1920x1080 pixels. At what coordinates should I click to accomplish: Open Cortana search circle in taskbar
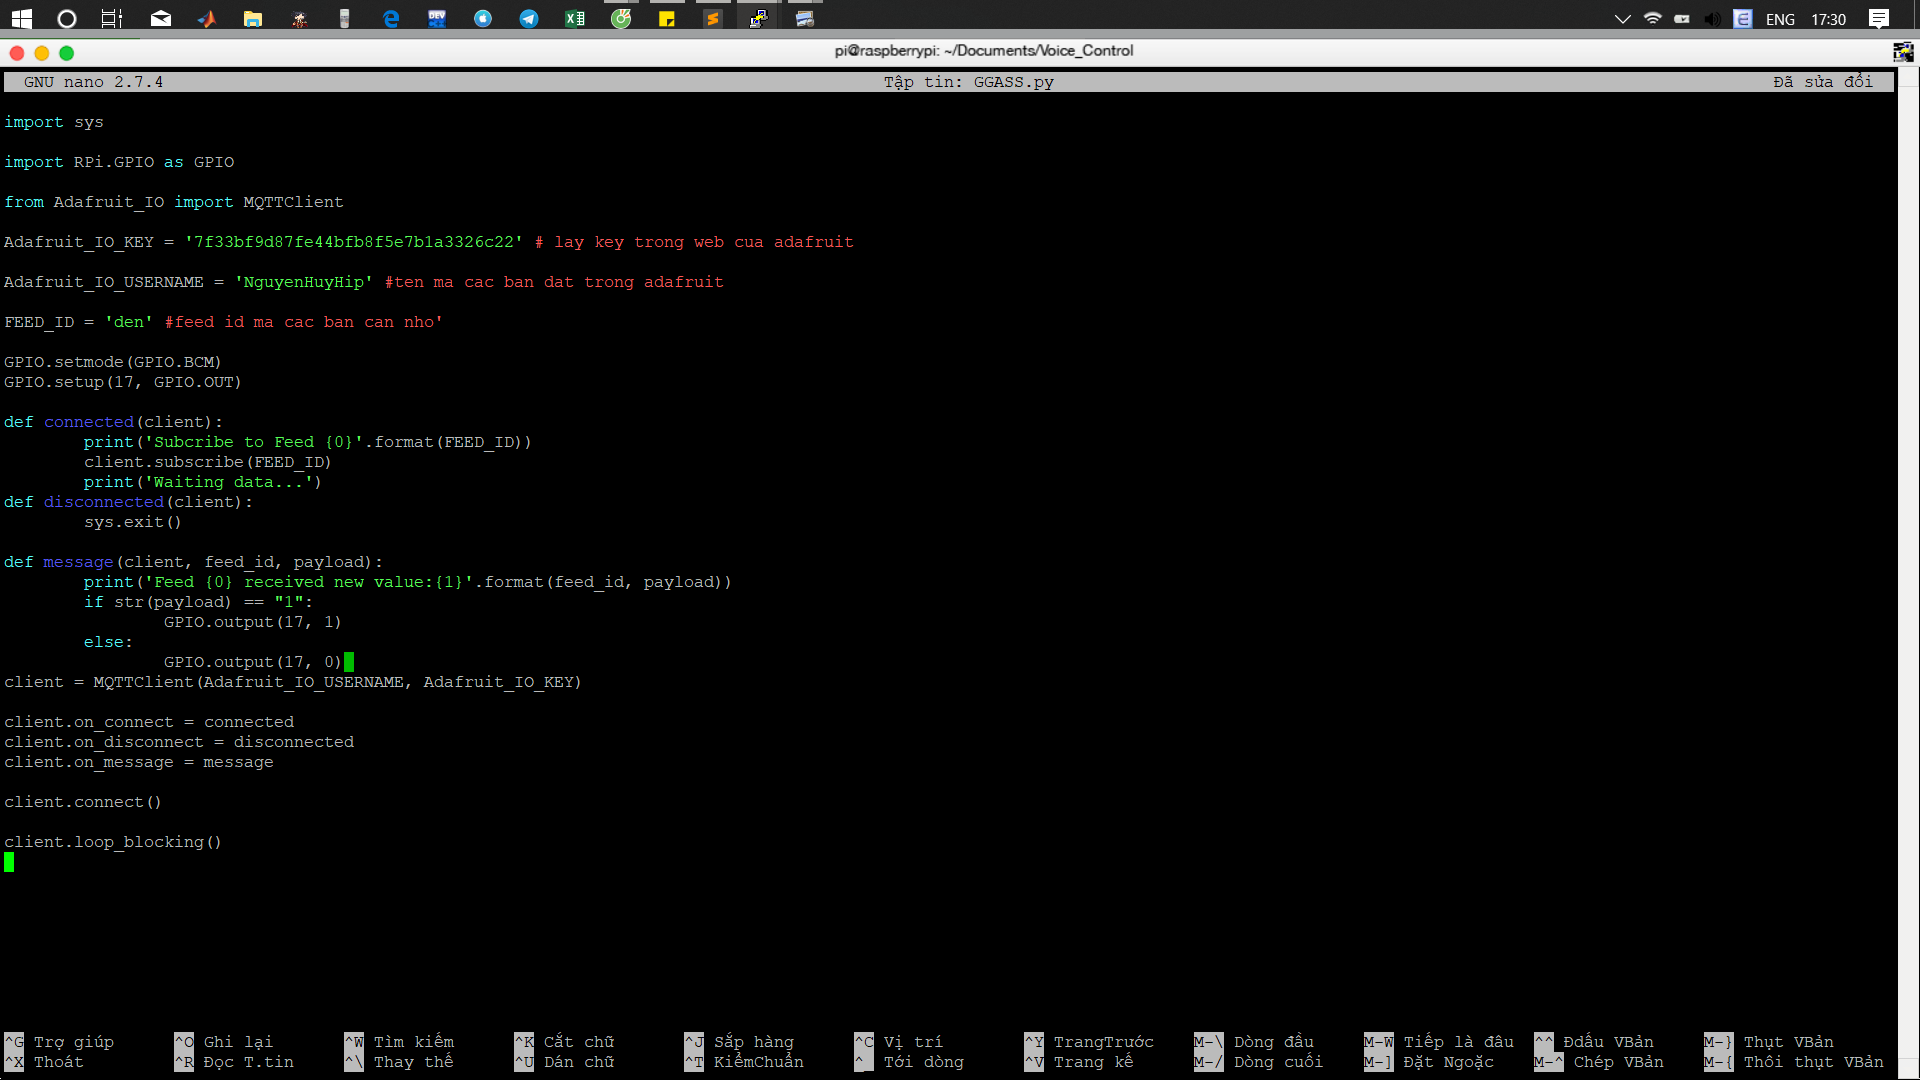[66, 18]
